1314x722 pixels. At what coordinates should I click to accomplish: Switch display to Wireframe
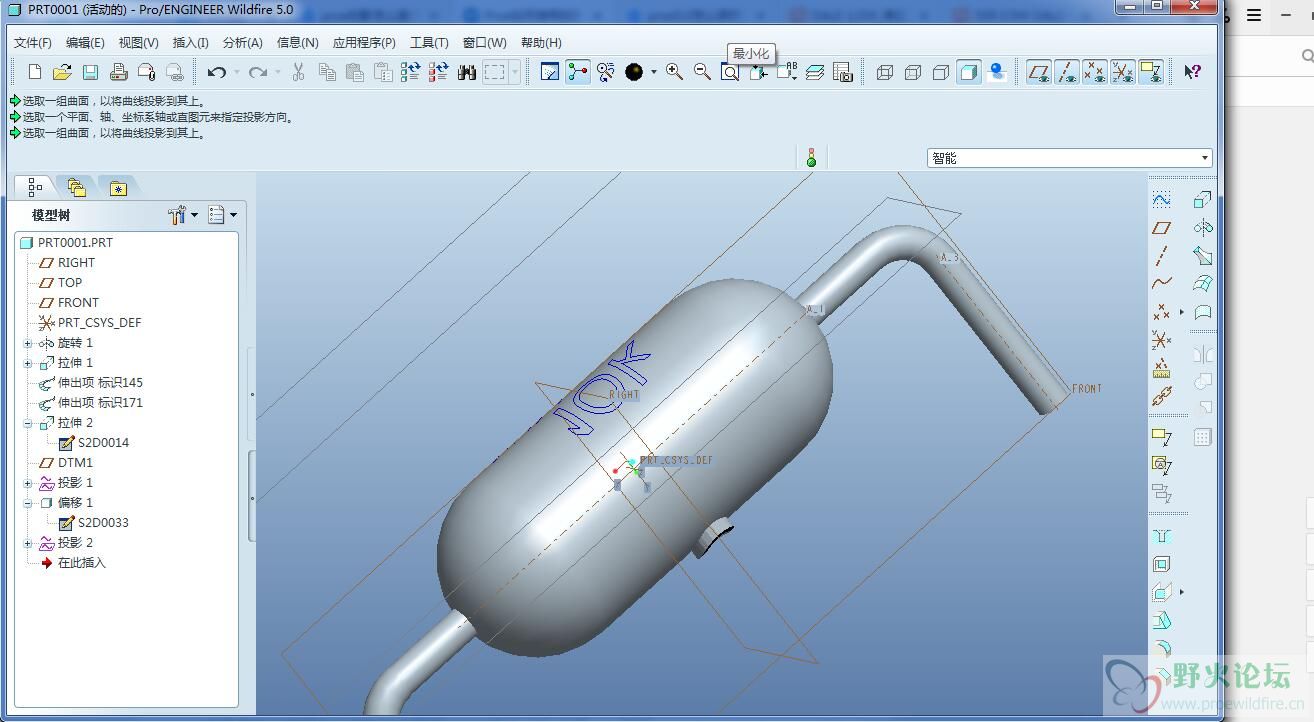885,72
